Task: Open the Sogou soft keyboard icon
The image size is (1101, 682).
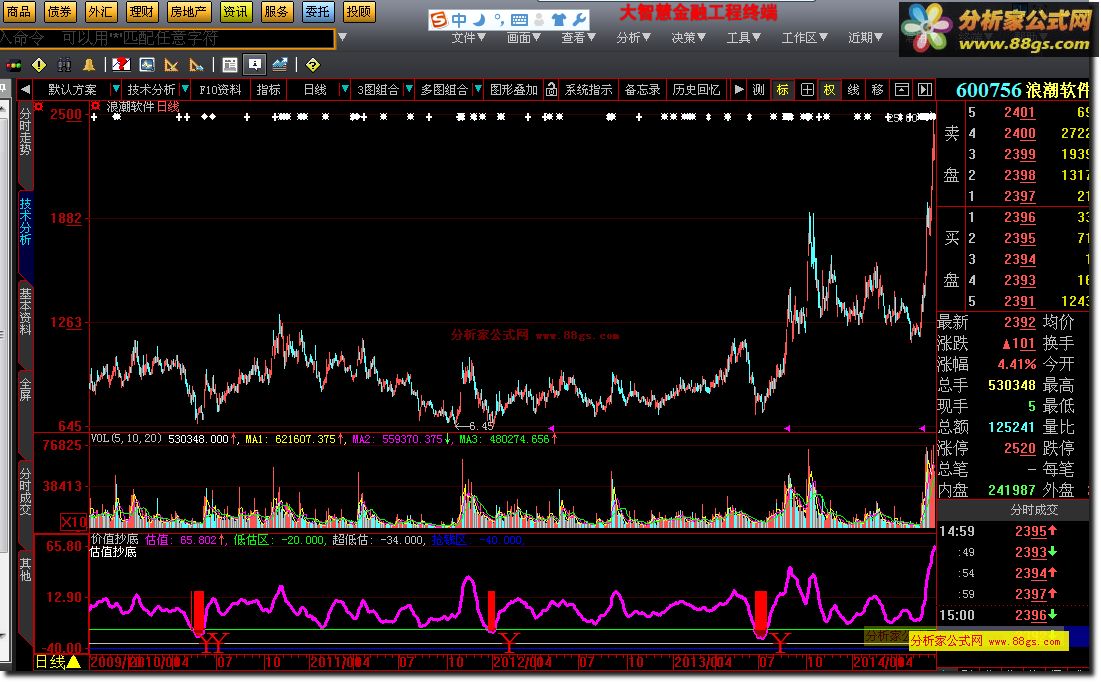Action: (x=520, y=20)
